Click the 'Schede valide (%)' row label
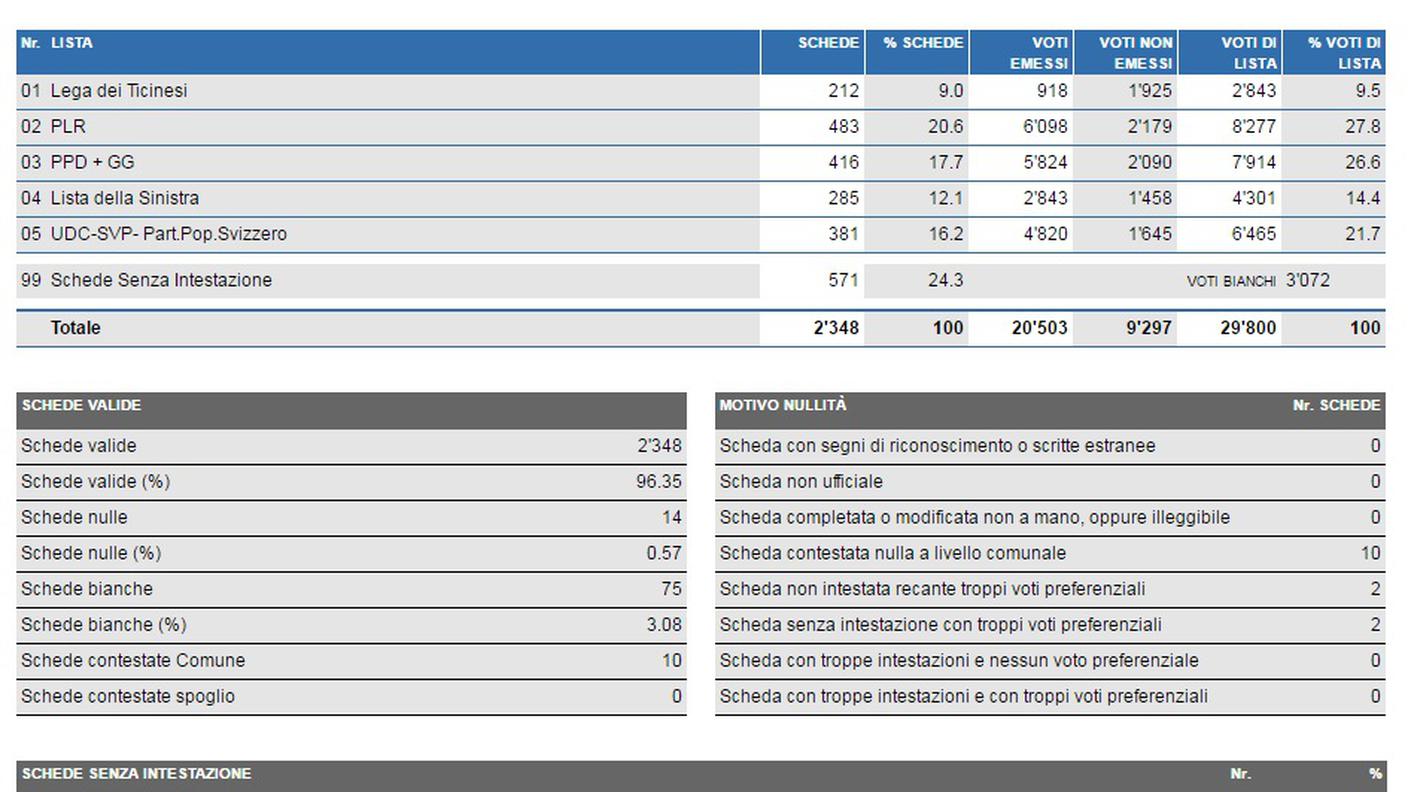 (x=96, y=482)
